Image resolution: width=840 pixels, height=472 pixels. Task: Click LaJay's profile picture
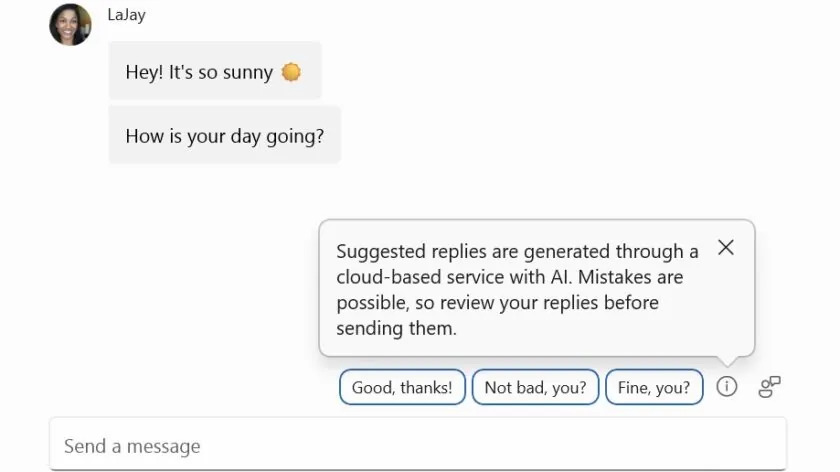coord(70,24)
